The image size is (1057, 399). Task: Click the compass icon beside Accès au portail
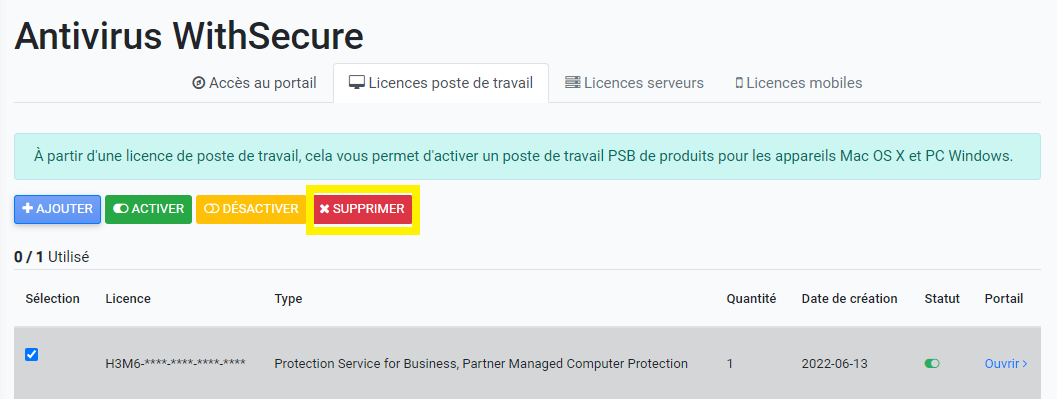pos(199,83)
